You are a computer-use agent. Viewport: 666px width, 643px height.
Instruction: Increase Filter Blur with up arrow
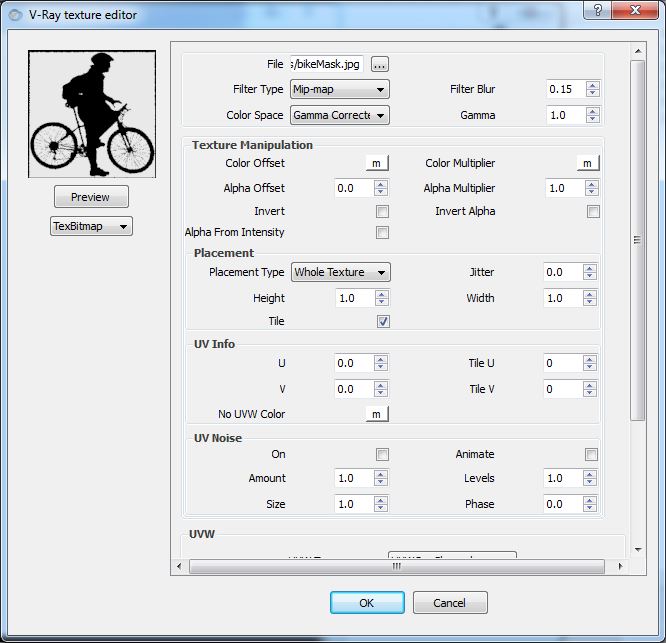pyautogui.click(x=593, y=85)
